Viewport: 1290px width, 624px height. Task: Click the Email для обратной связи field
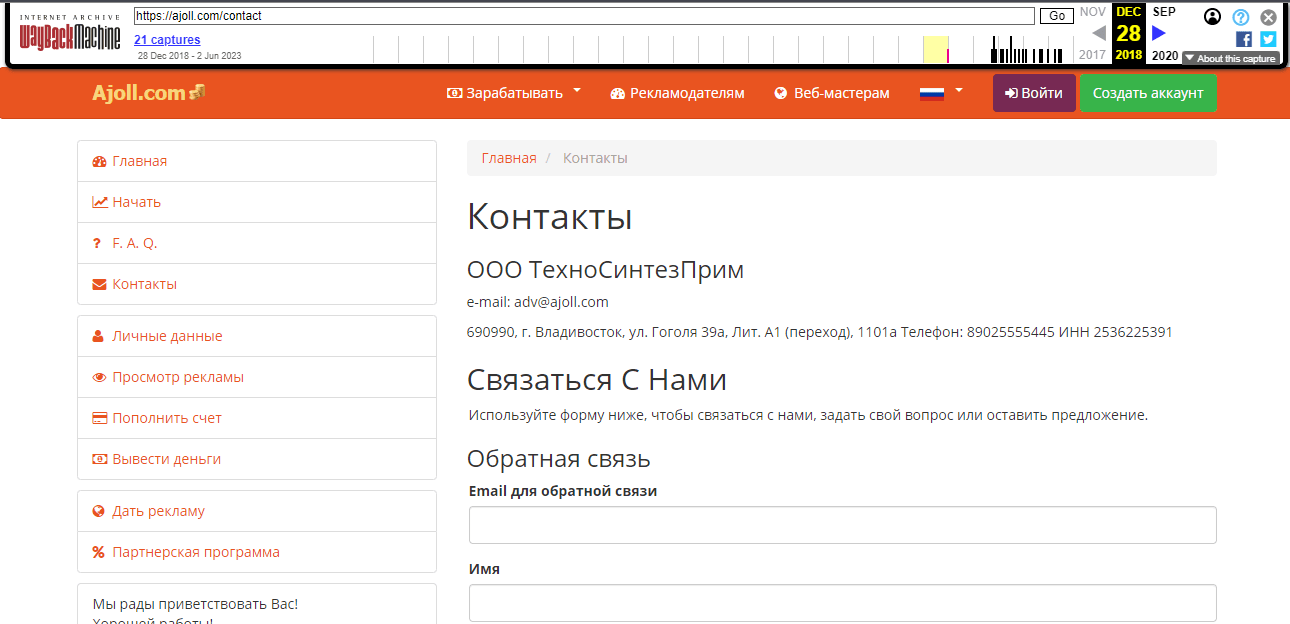(842, 525)
